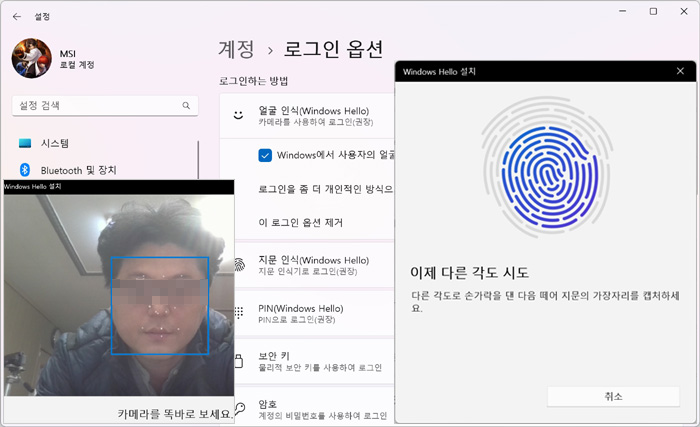
Task: Collapse the 얼굴 인식(Windows Hello) option
Action: [307, 116]
